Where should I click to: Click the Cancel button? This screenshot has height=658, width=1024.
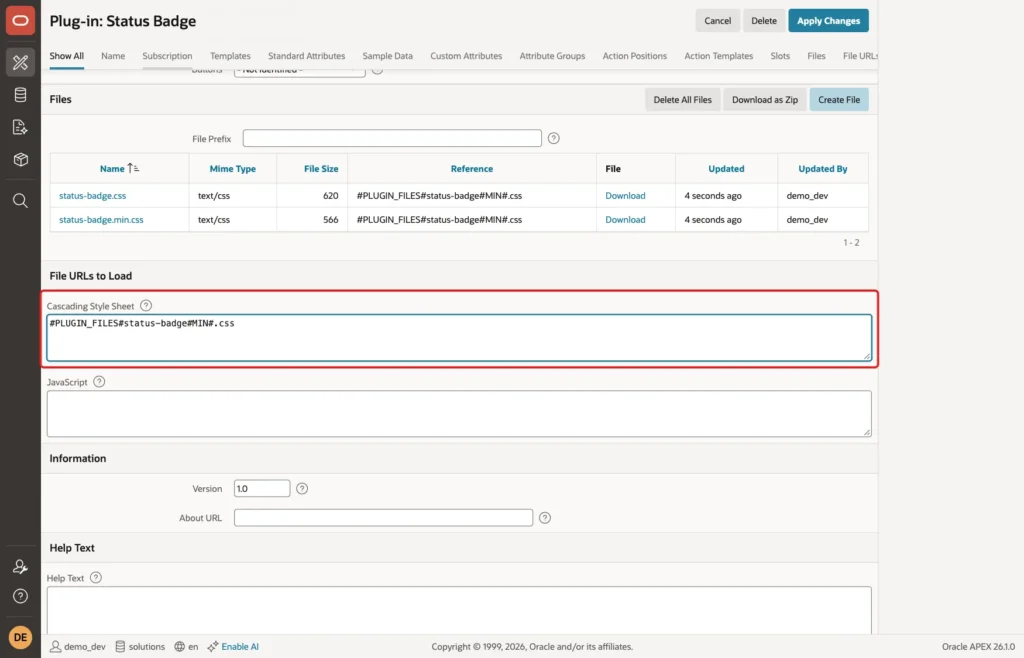(718, 21)
